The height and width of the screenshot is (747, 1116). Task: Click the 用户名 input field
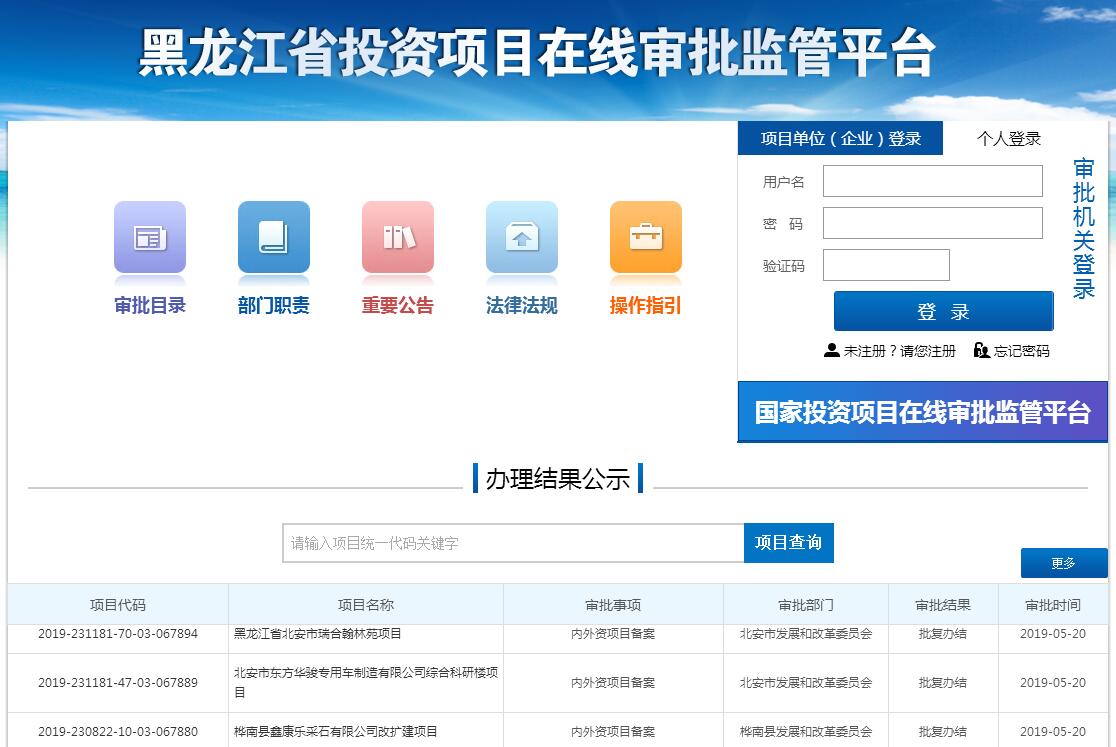(932, 181)
